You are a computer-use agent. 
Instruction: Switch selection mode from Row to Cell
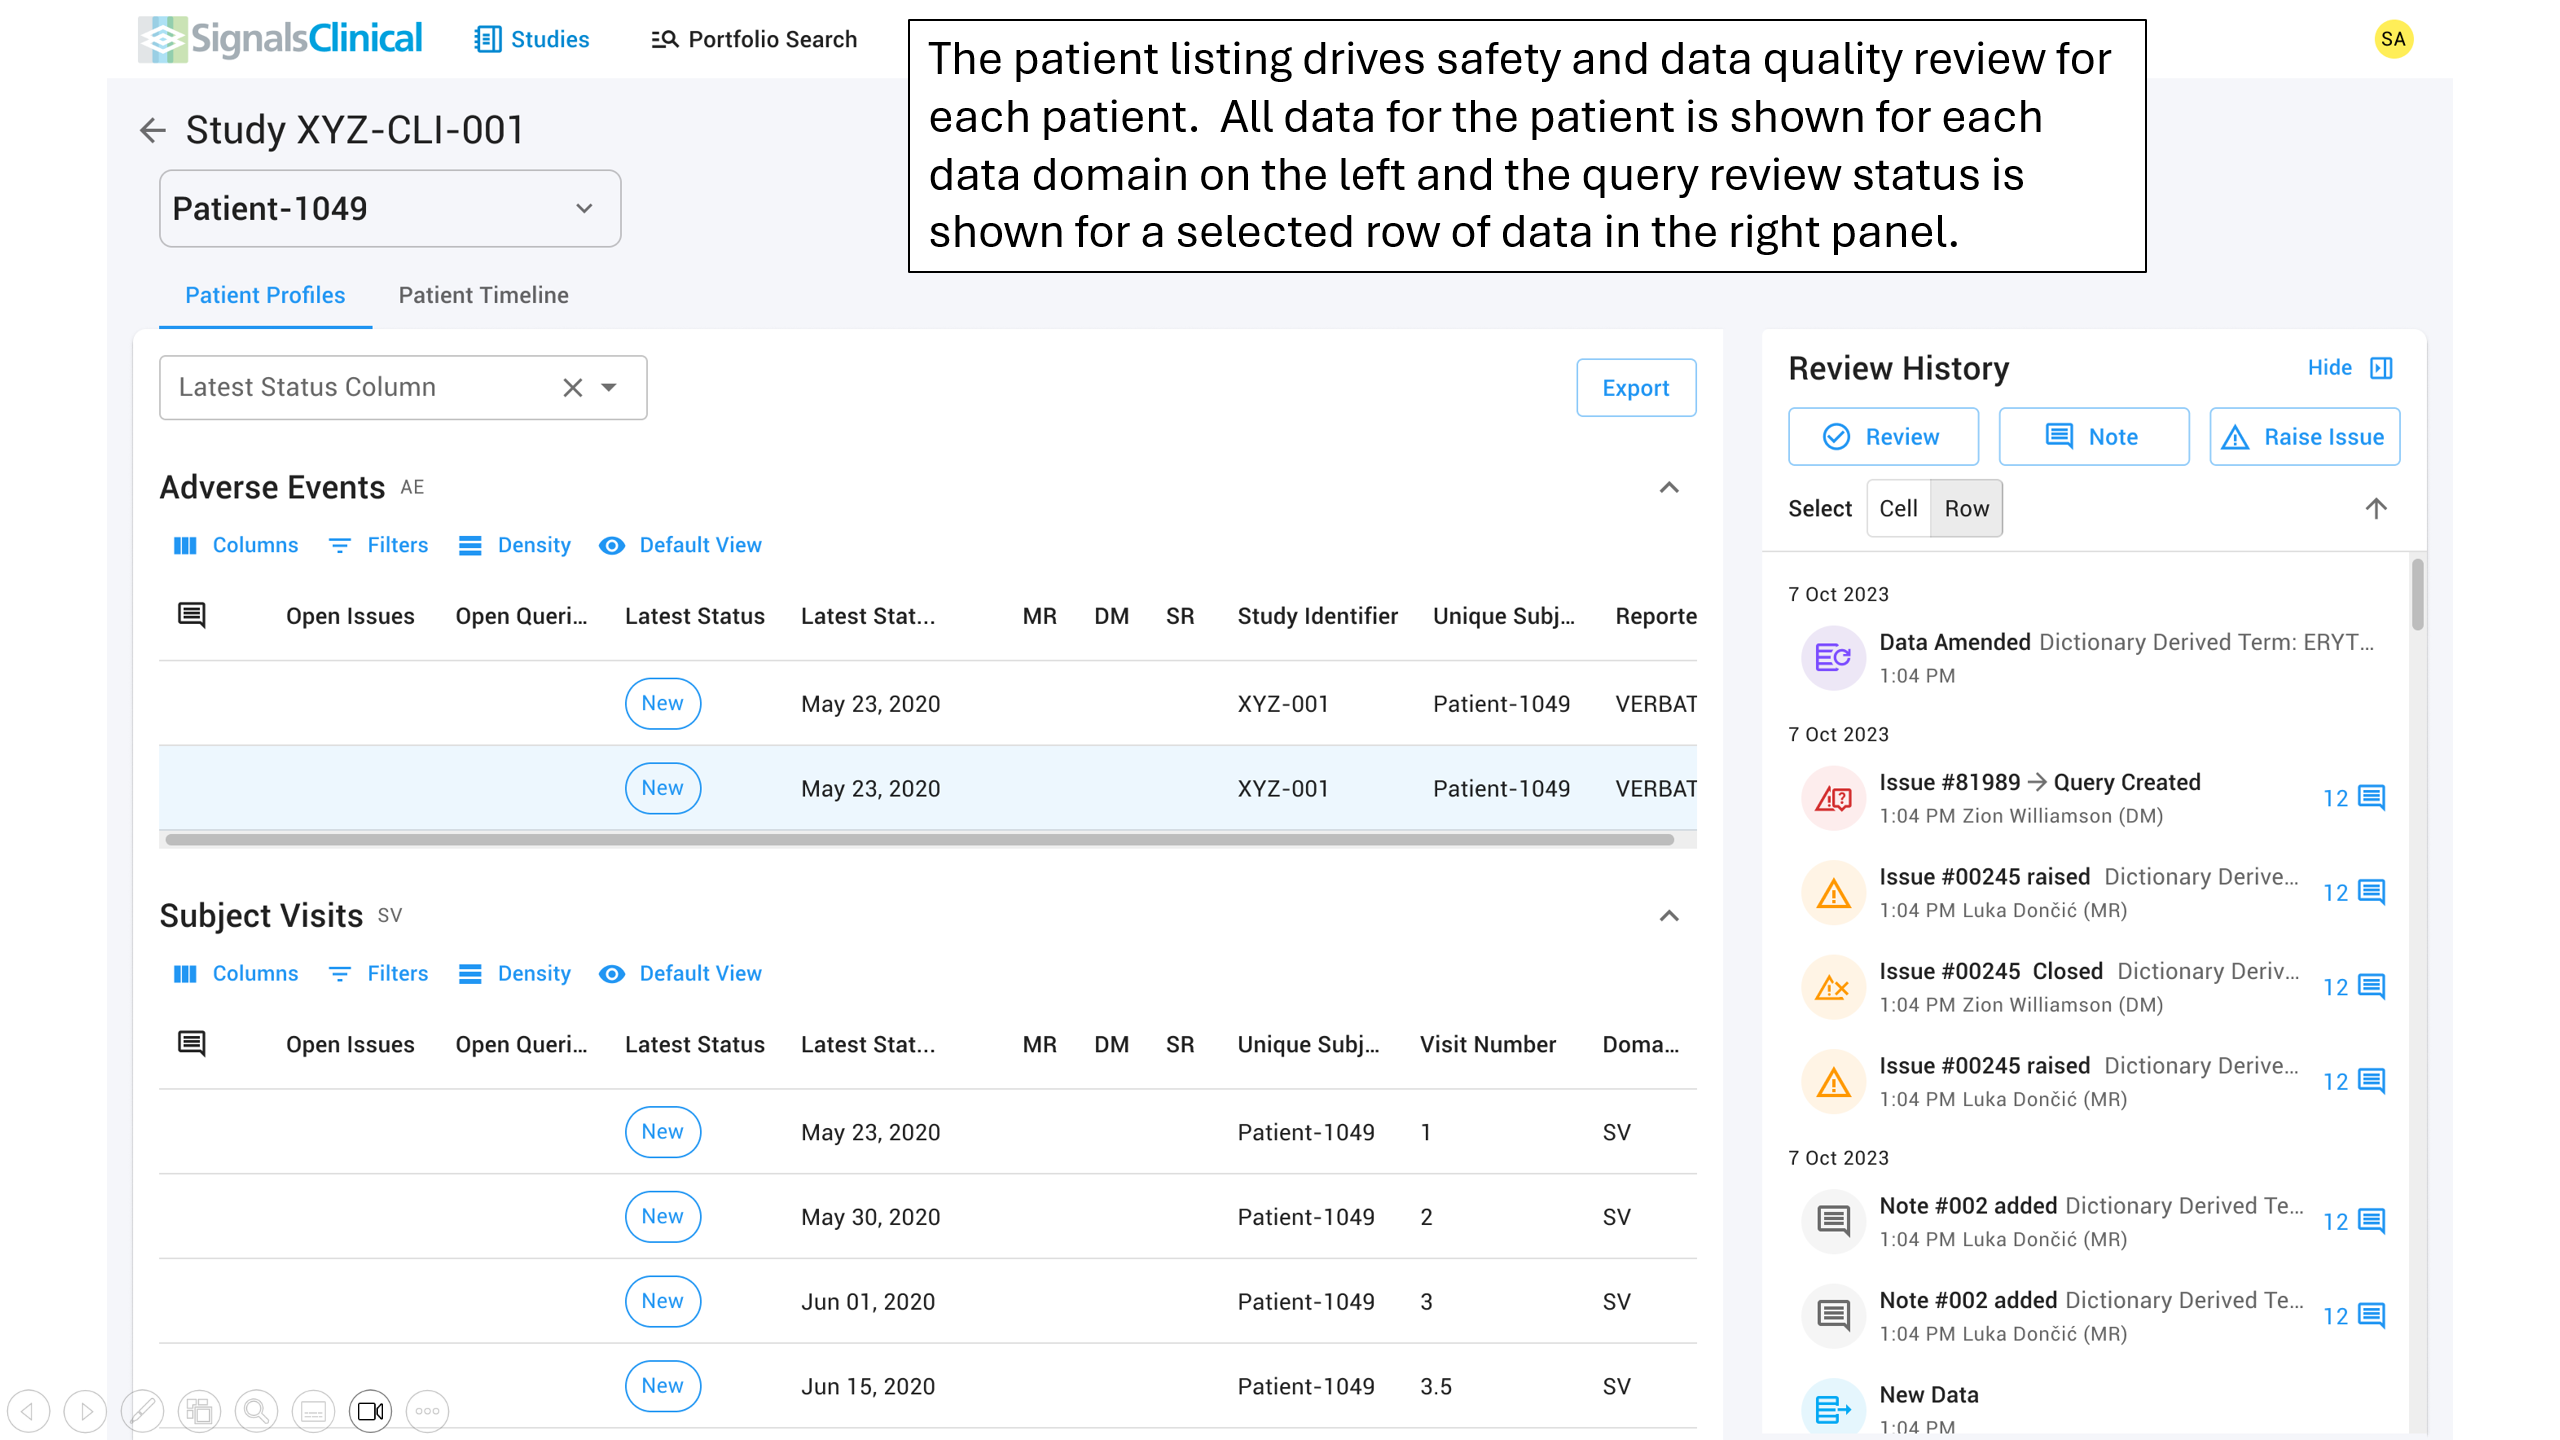coord(1898,508)
